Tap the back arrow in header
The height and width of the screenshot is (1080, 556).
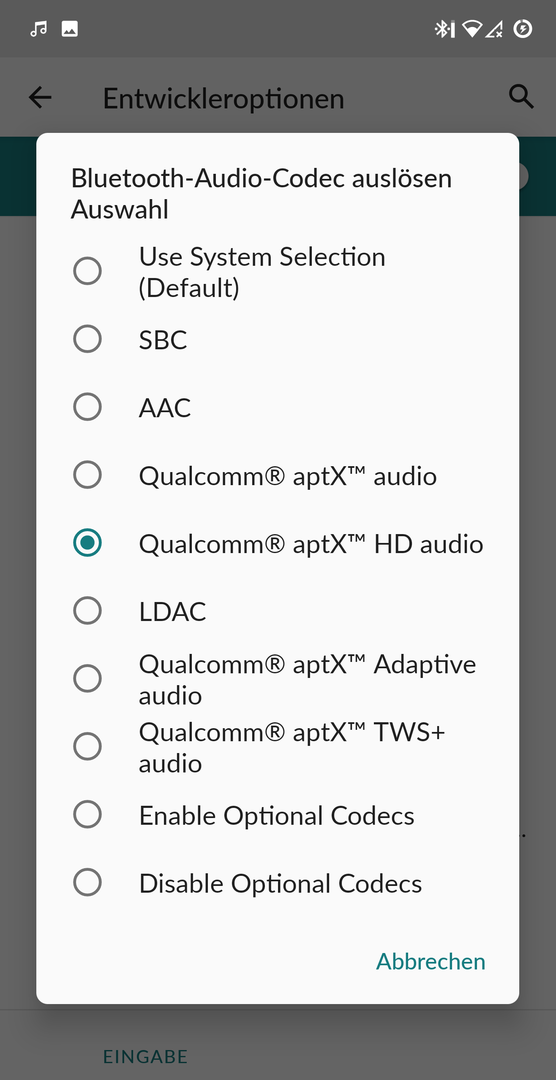pyautogui.click(x=40, y=98)
